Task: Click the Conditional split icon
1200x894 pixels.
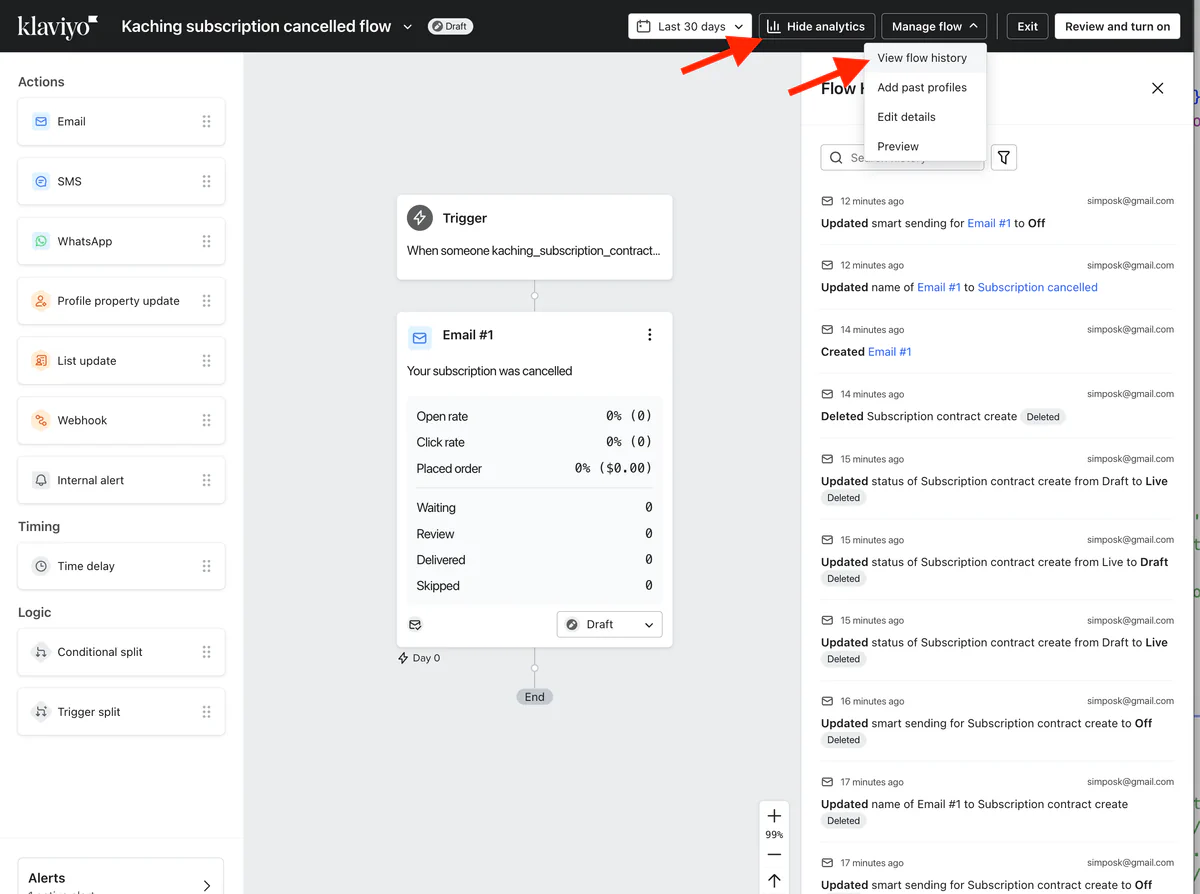Action: point(41,652)
